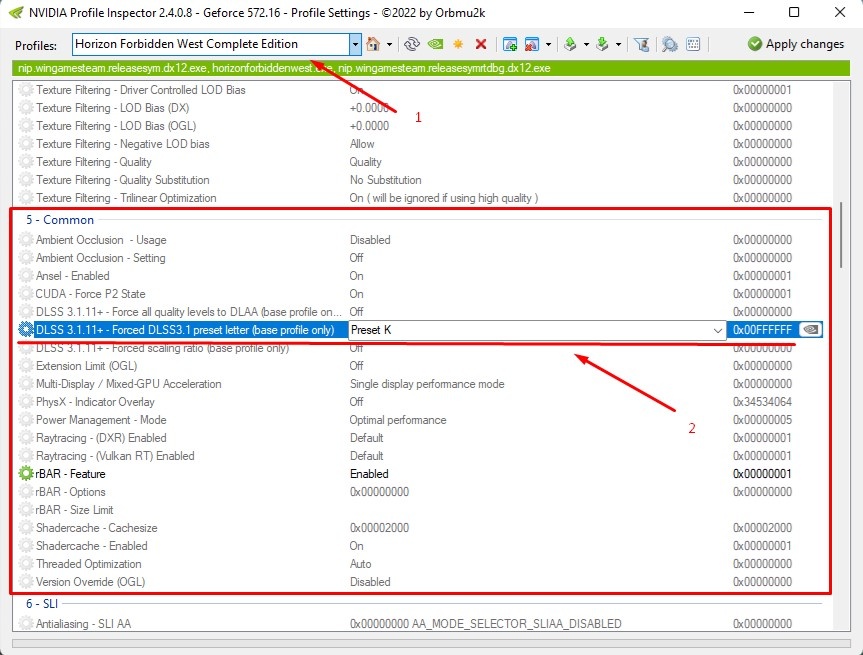Click 'Optimal performance' value

tap(398, 420)
